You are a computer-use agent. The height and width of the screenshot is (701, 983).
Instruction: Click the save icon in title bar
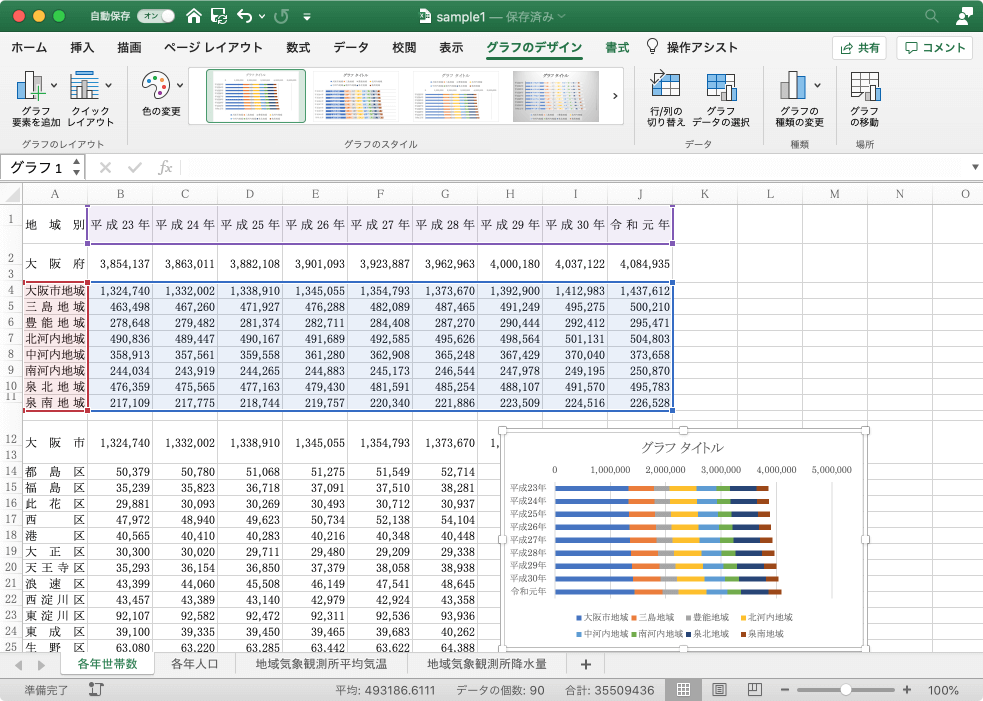(x=218, y=17)
